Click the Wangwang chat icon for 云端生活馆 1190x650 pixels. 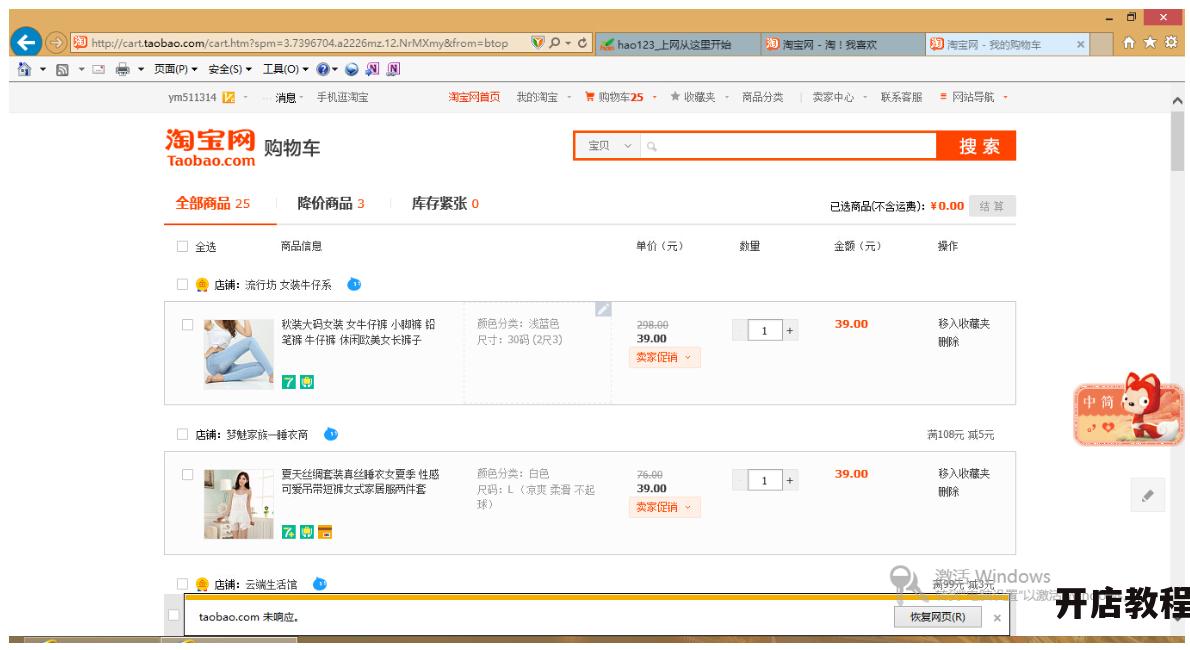tap(320, 584)
